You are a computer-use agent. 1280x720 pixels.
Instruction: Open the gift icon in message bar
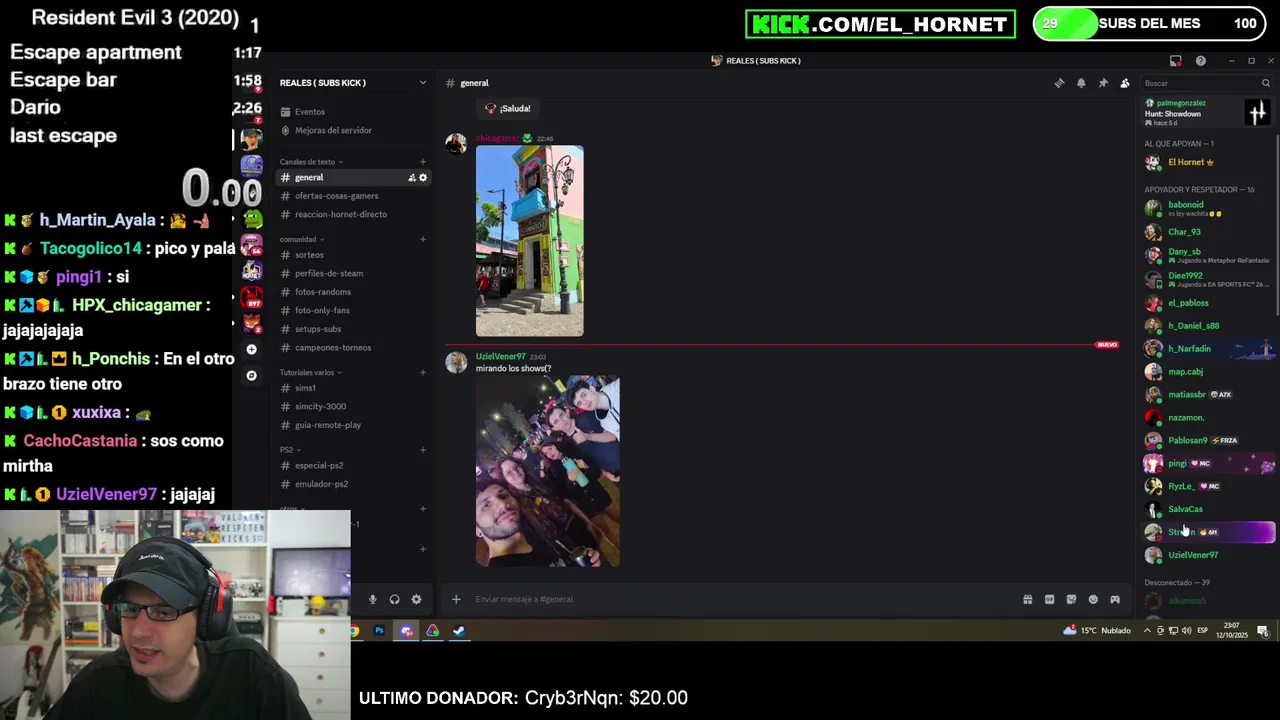pos(1027,599)
